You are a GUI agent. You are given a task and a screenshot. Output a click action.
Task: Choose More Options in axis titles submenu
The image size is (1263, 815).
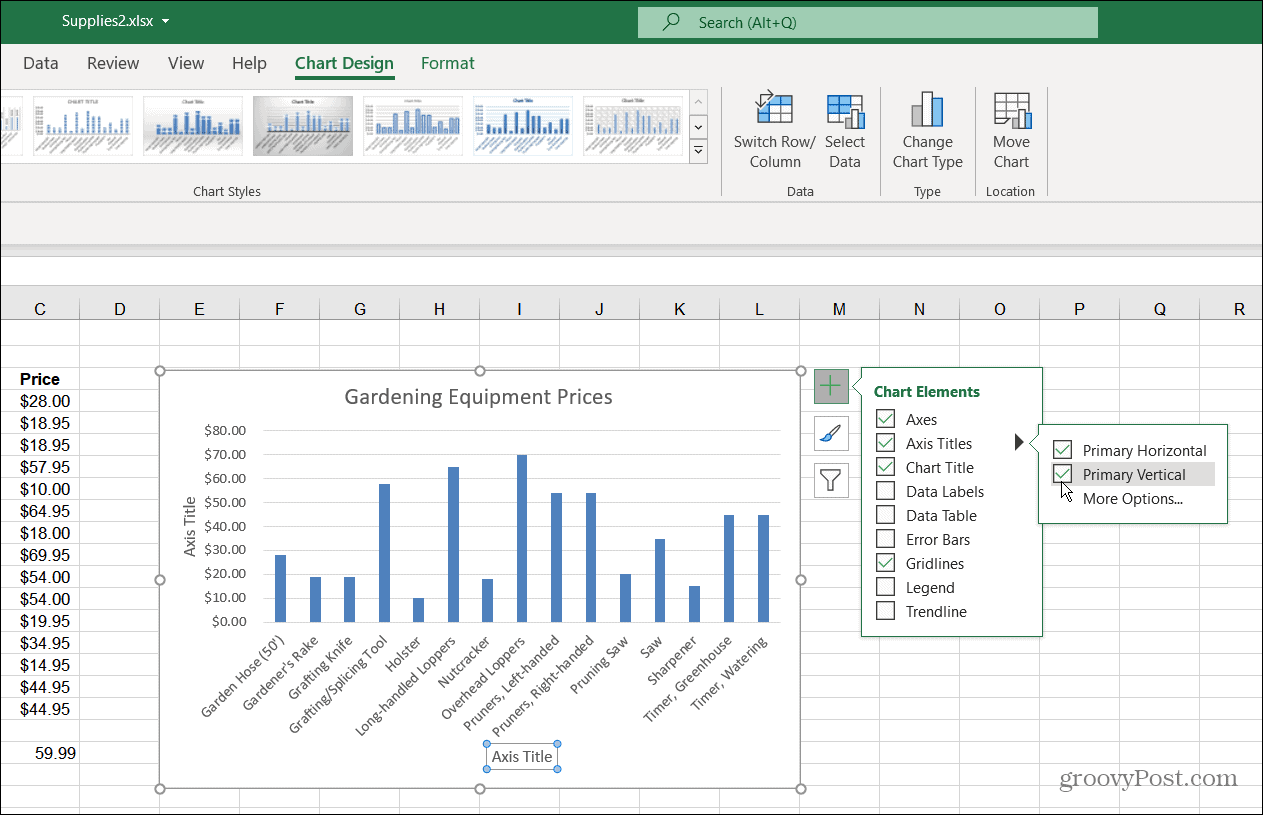[x=1132, y=498]
